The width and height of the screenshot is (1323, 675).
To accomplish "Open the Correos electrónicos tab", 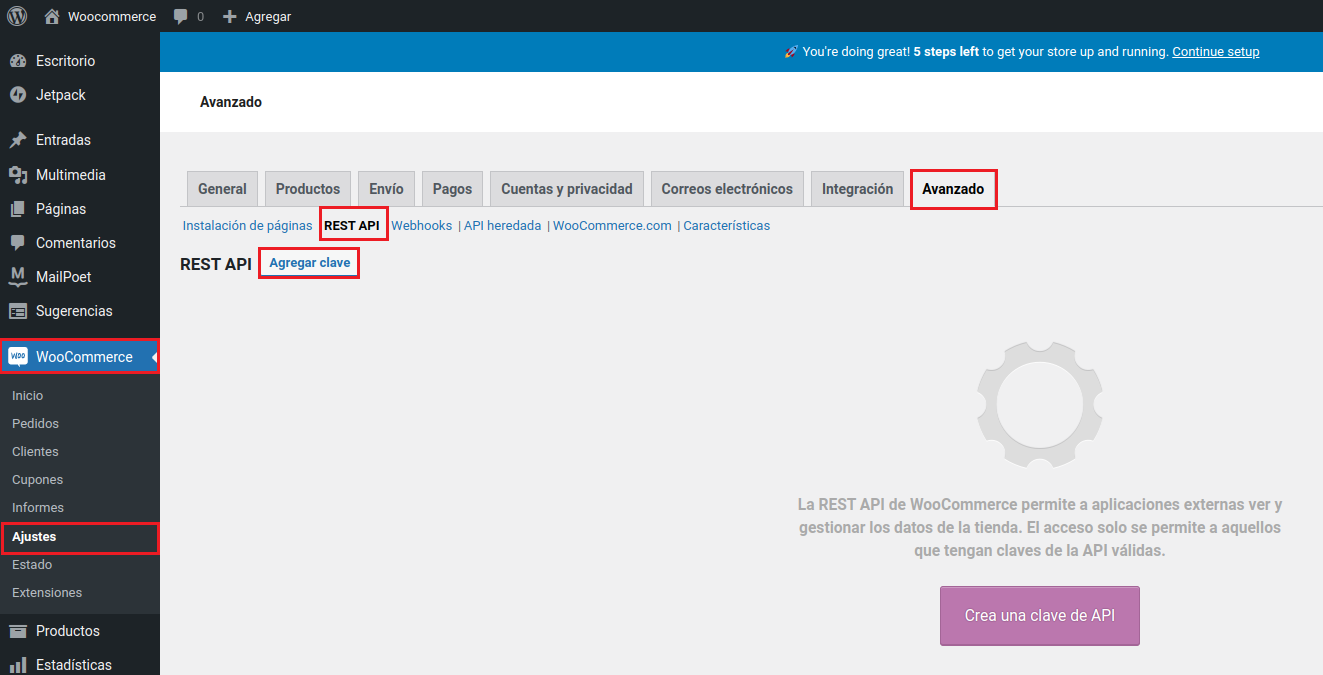I will pos(727,188).
